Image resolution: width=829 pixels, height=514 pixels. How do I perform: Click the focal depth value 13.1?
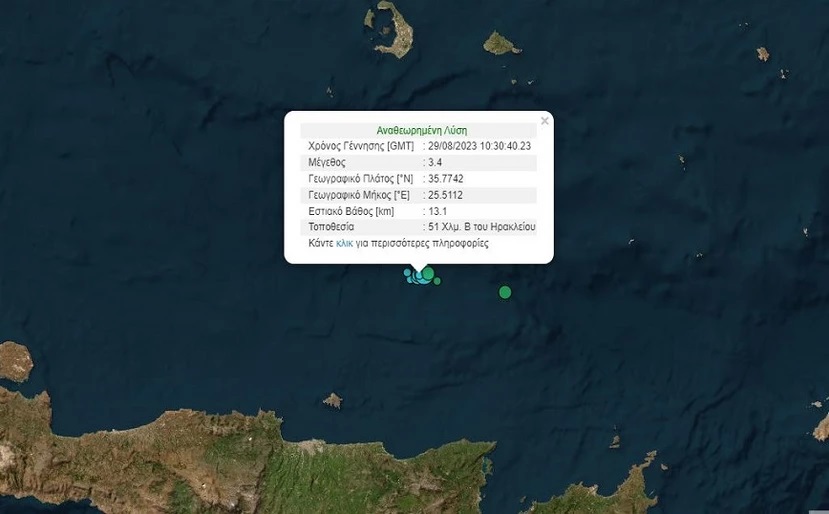coord(438,212)
